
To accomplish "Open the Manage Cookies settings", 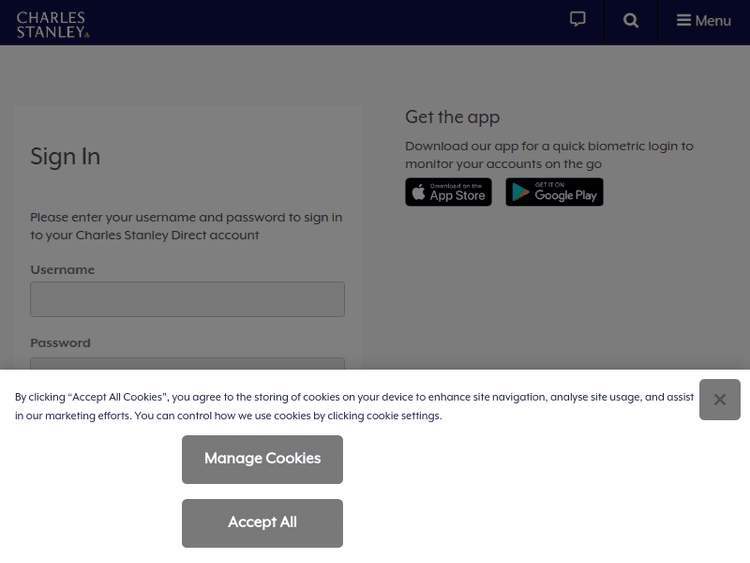I will coord(262,459).
